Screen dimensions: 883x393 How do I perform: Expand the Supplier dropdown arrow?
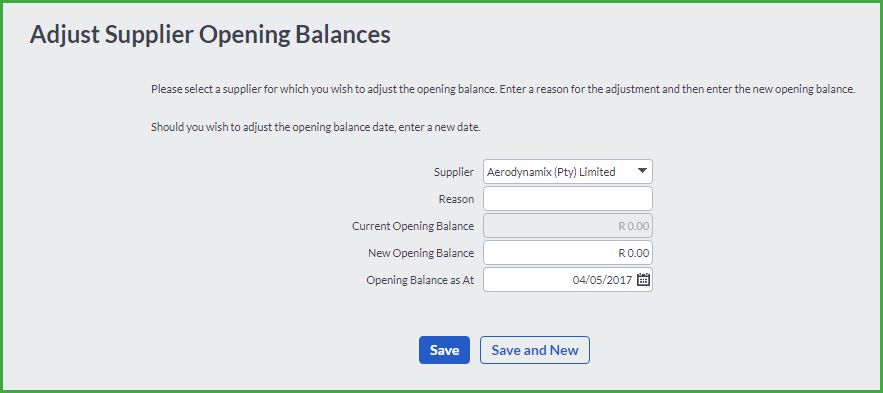(643, 171)
